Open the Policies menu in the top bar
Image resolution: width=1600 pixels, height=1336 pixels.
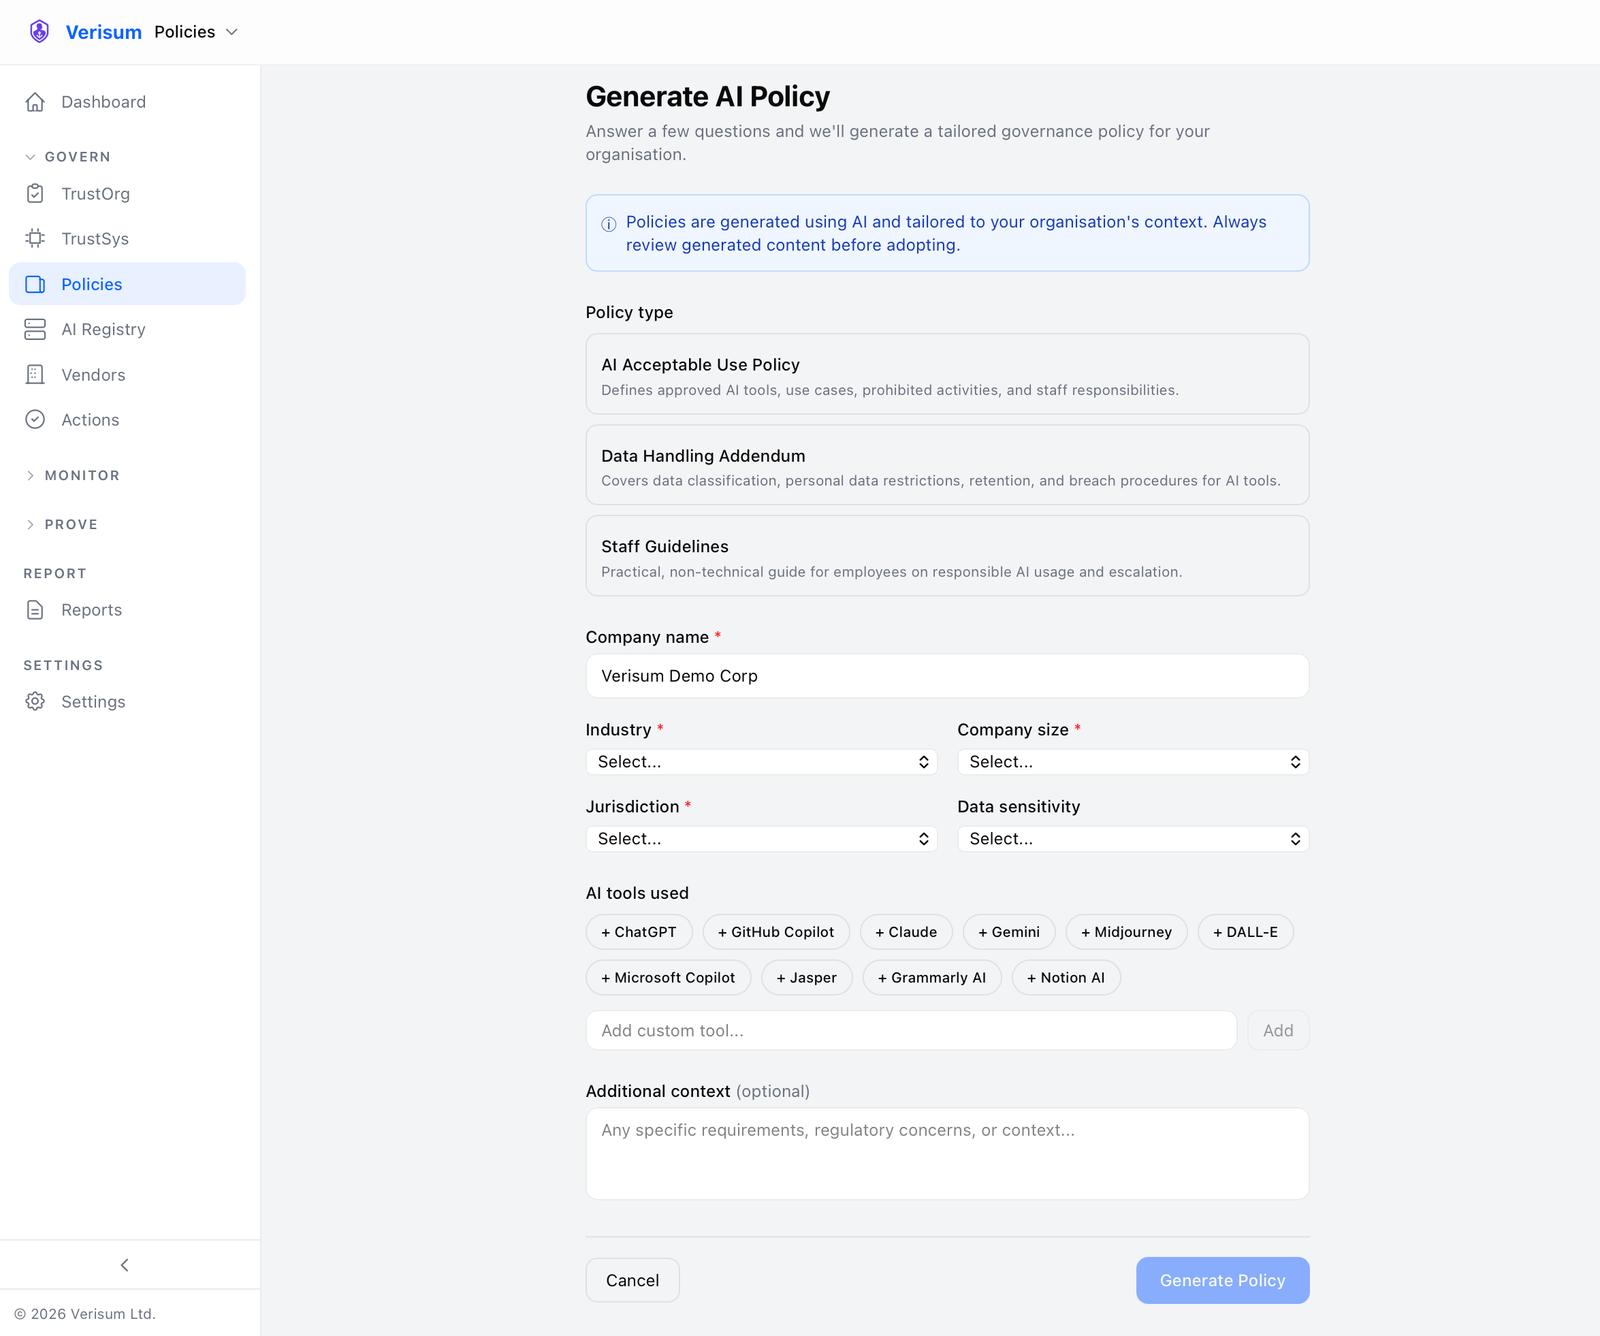point(196,31)
